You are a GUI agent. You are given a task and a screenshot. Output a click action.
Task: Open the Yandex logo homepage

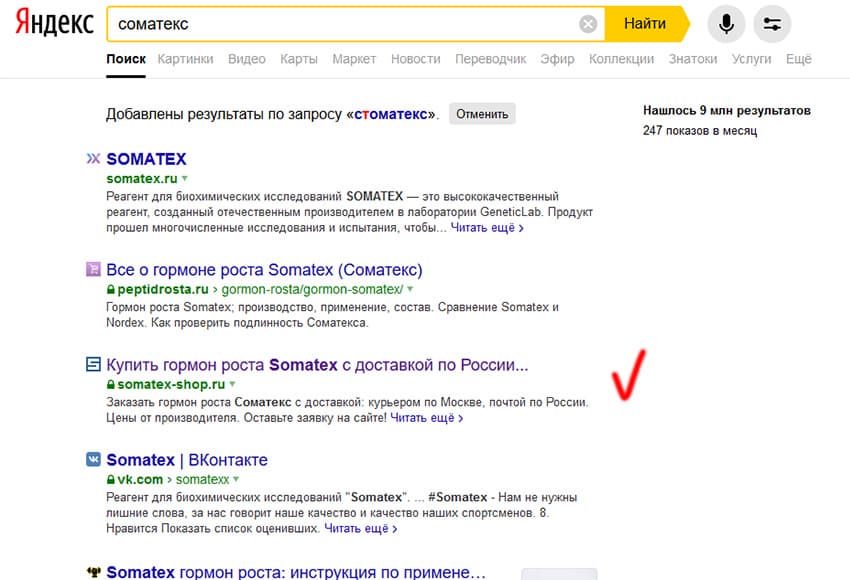pyautogui.click(x=54, y=23)
